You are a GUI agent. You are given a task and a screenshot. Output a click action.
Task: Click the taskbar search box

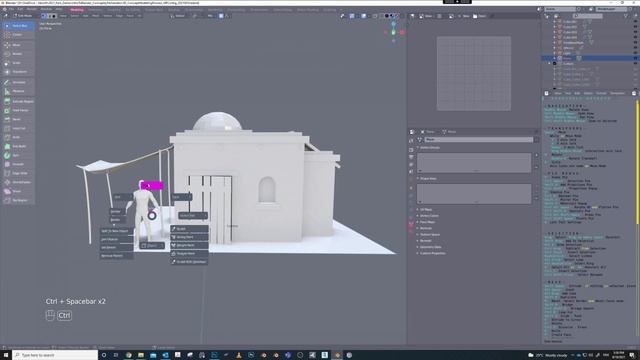[x=56, y=355]
